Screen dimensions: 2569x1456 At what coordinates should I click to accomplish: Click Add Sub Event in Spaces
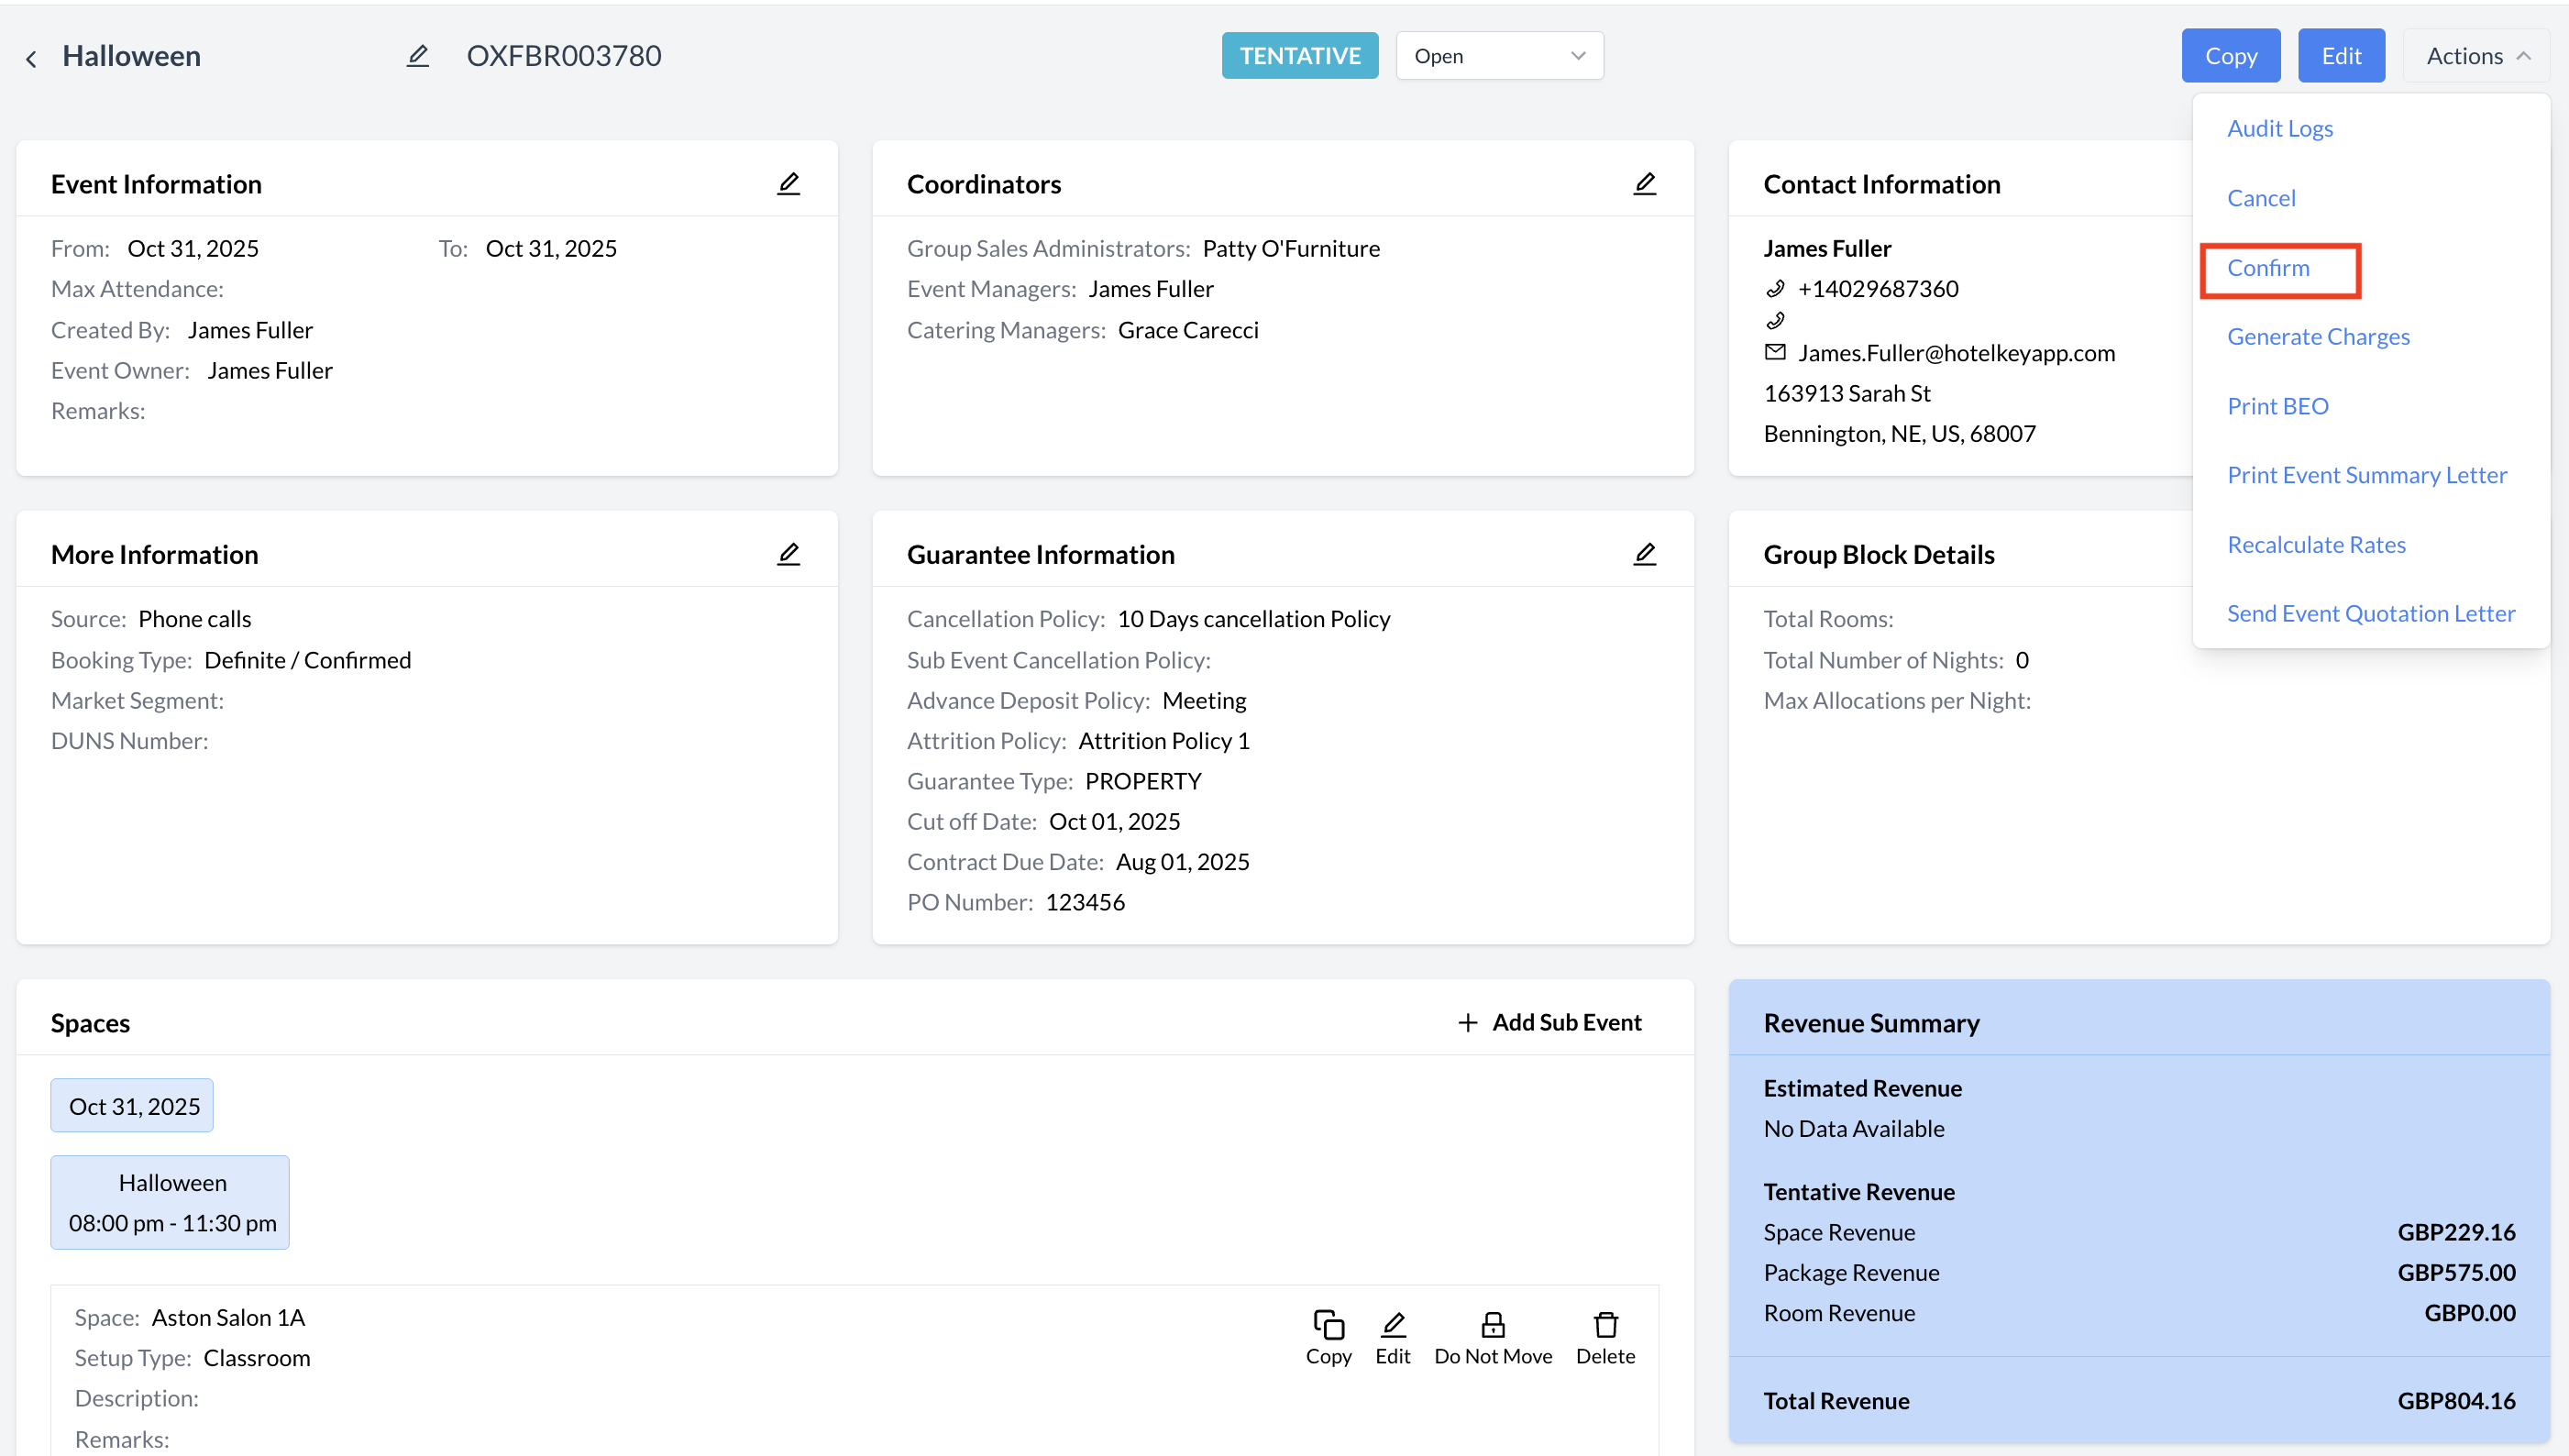1549,1022
